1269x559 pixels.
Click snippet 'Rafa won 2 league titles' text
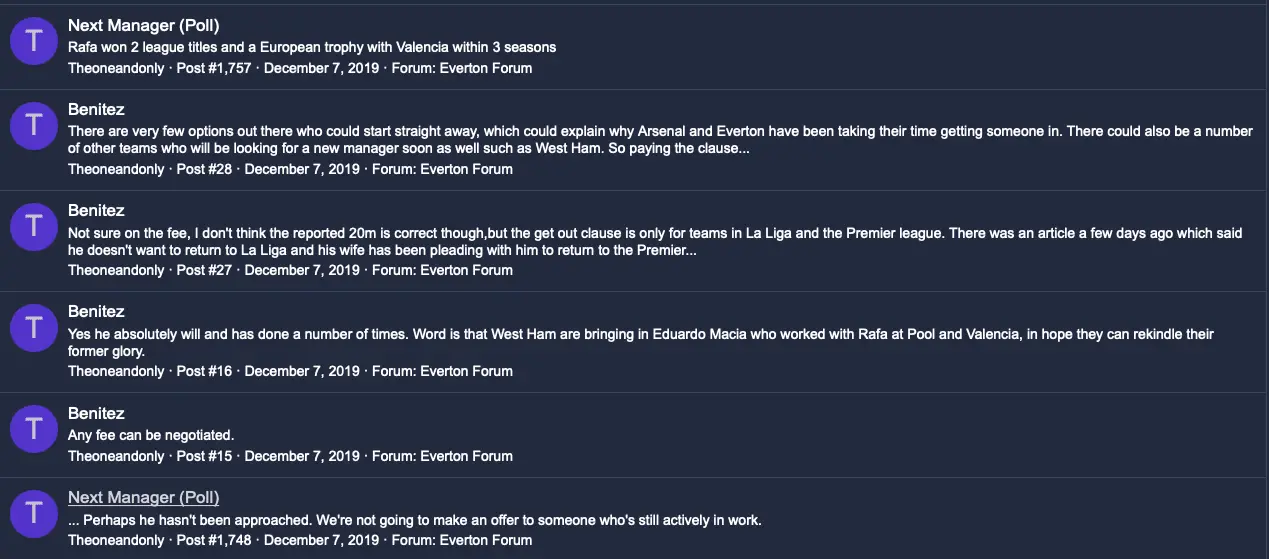pyautogui.click(x=312, y=47)
